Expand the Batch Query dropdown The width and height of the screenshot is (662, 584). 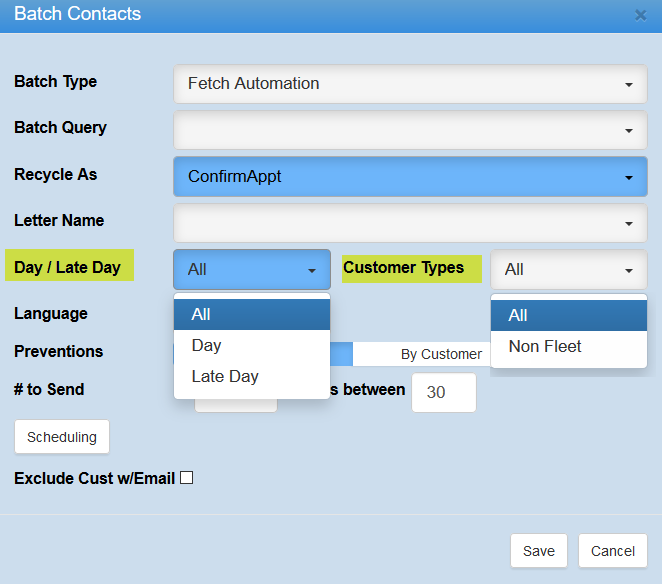[410, 130]
